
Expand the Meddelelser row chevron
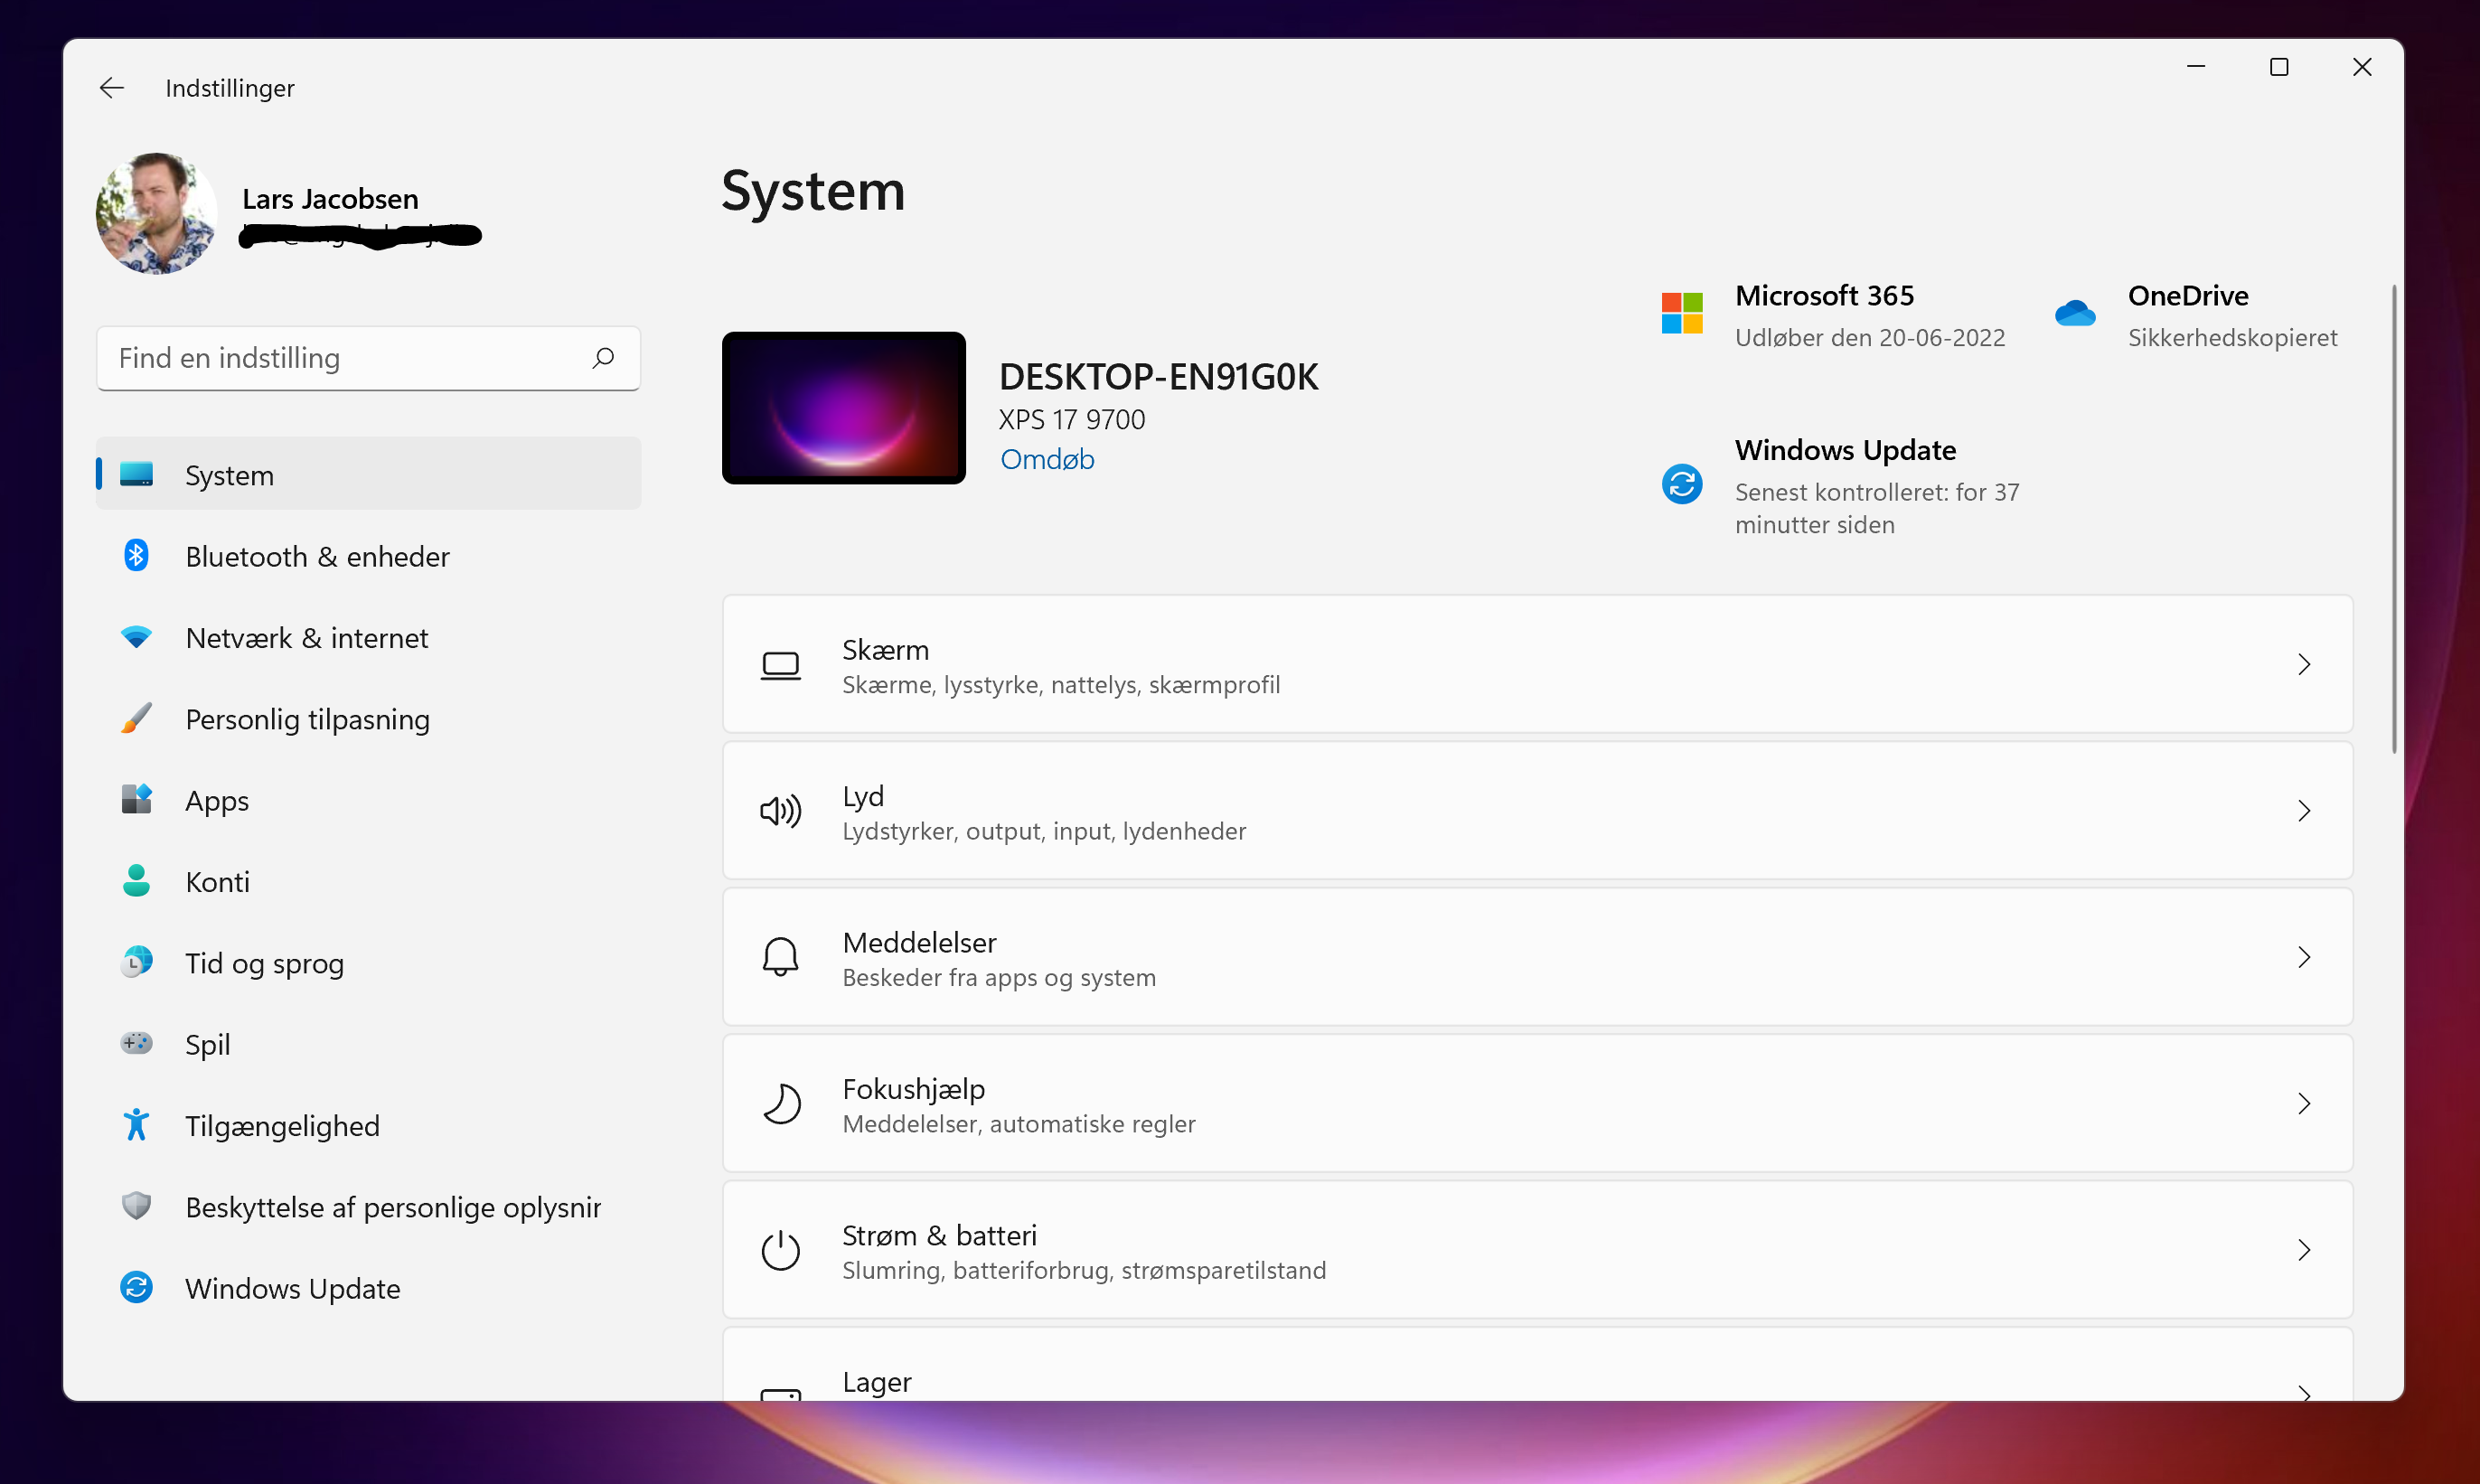coord(2304,958)
